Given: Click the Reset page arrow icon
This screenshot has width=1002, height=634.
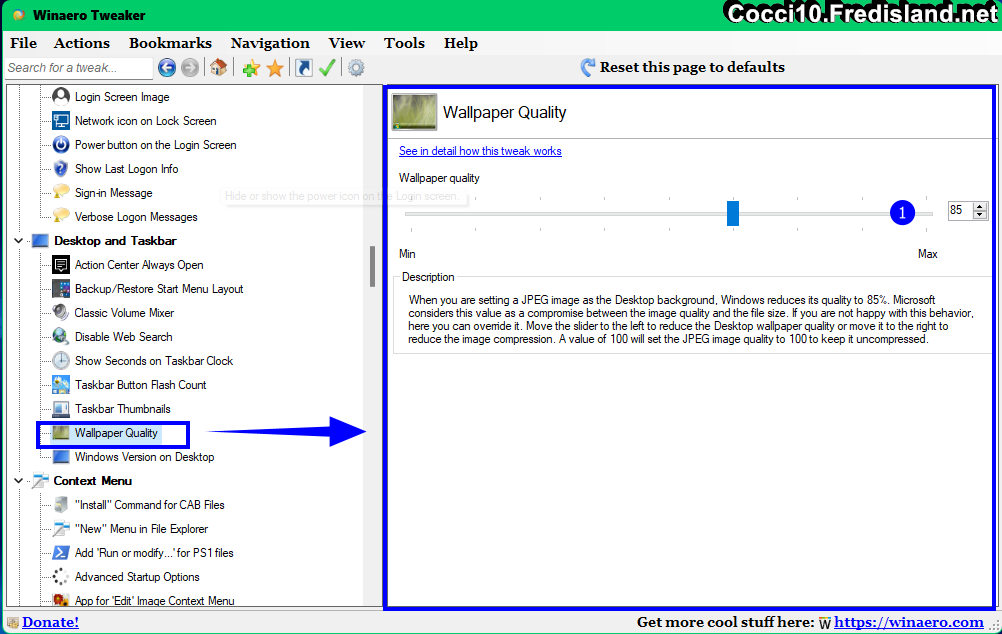Looking at the screenshot, I should click(x=587, y=67).
